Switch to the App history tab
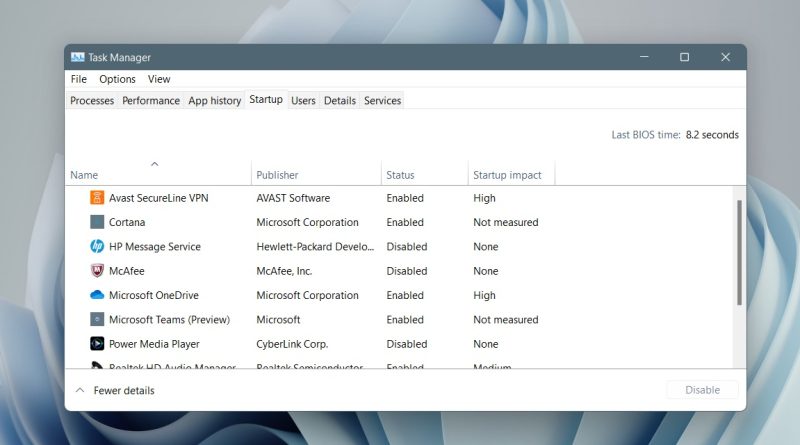Screen dimensions: 800x445 pyautogui.click(x=215, y=101)
